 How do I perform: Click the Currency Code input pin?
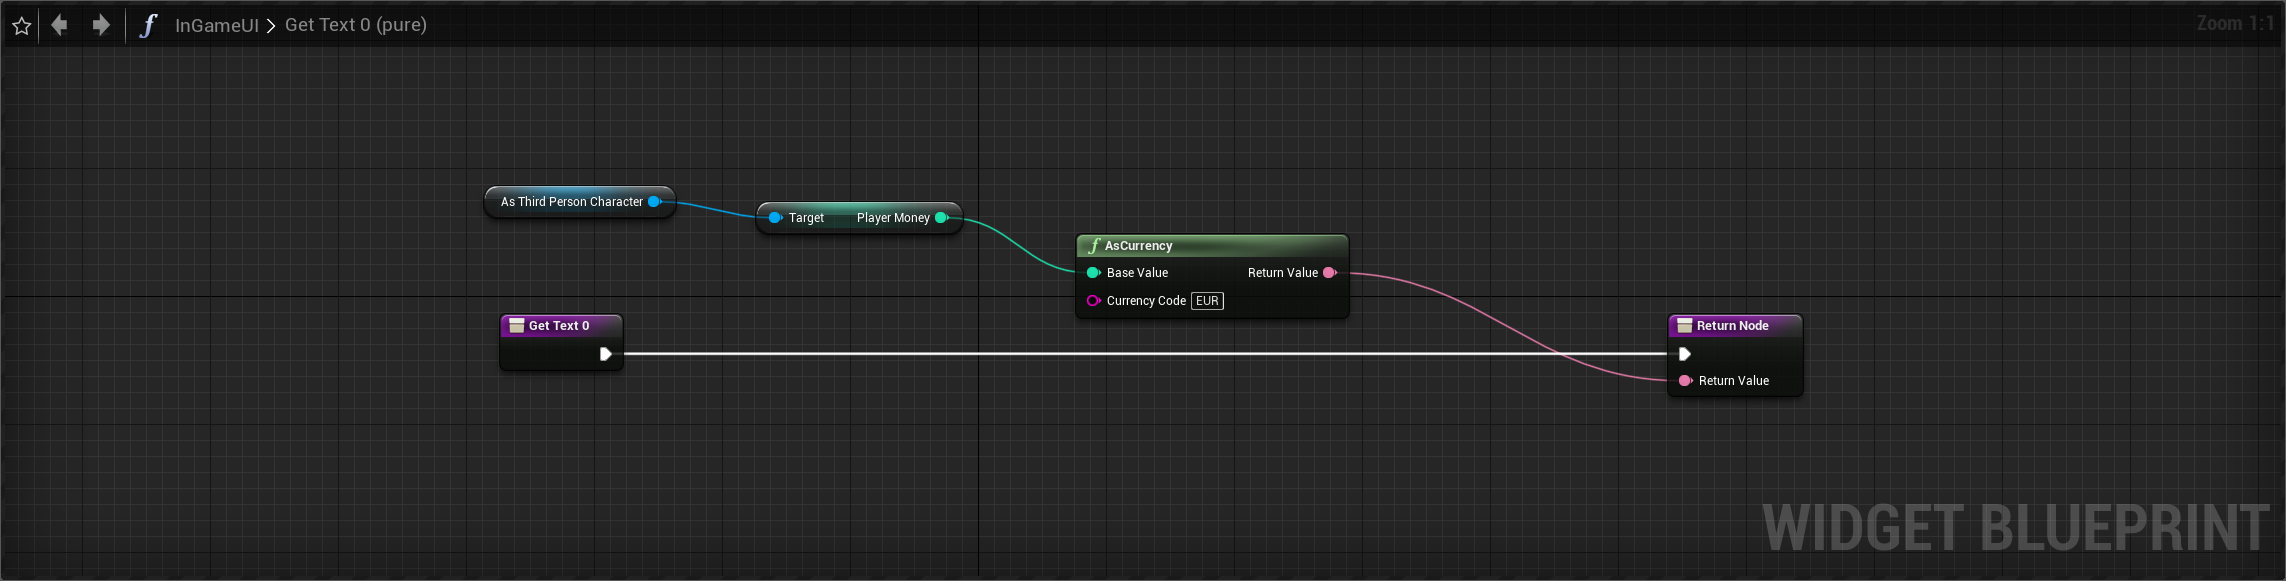(x=1093, y=301)
